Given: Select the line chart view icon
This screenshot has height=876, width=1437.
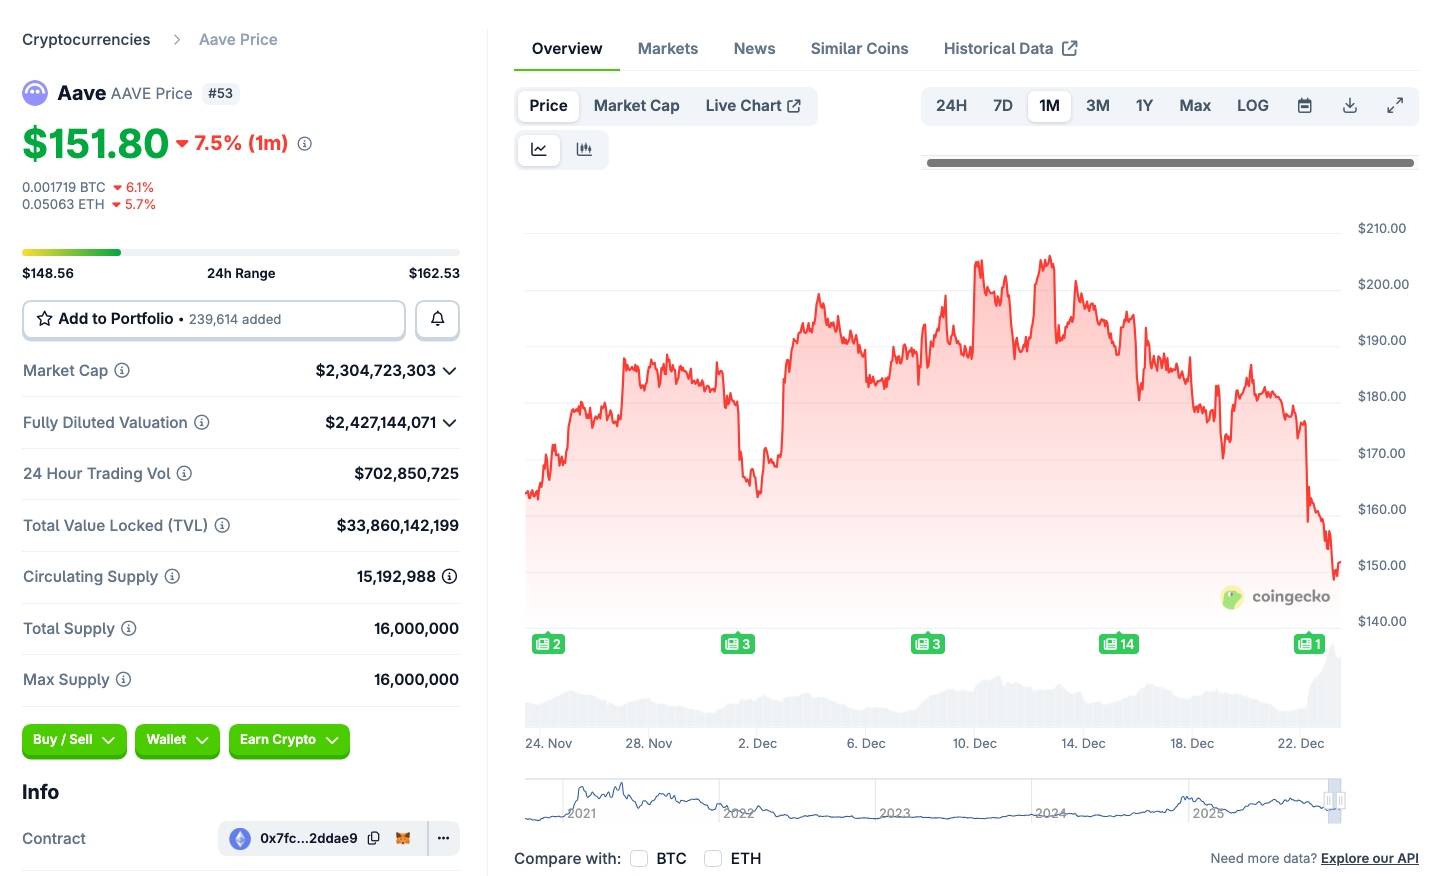Looking at the screenshot, I should coord(539,149).
